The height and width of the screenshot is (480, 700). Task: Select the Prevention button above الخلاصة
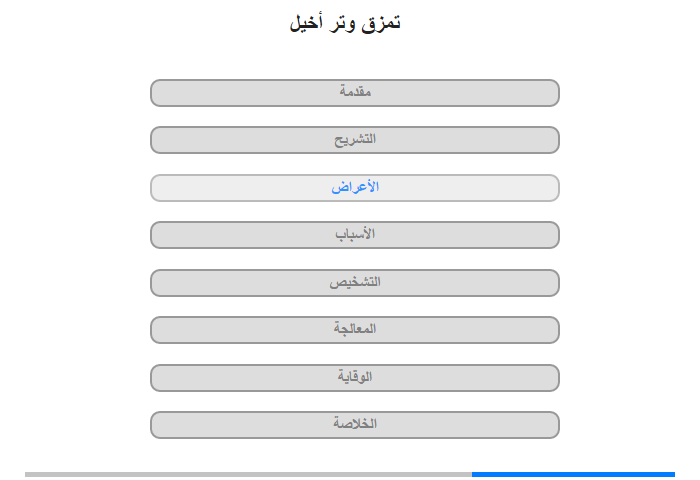[x=355, y=378]
